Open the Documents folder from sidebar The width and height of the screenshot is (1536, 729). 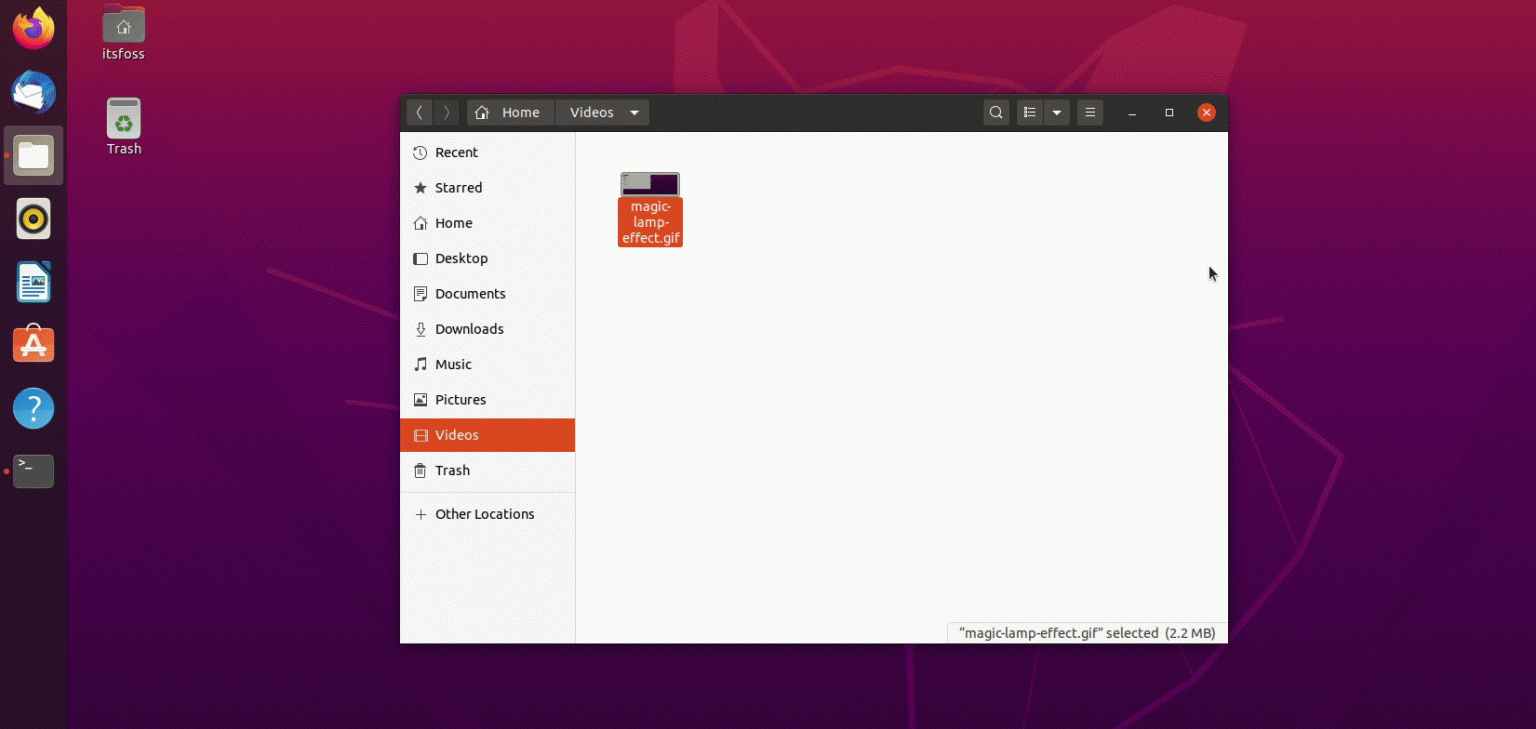pyautogui.click(x=469, y=293)
